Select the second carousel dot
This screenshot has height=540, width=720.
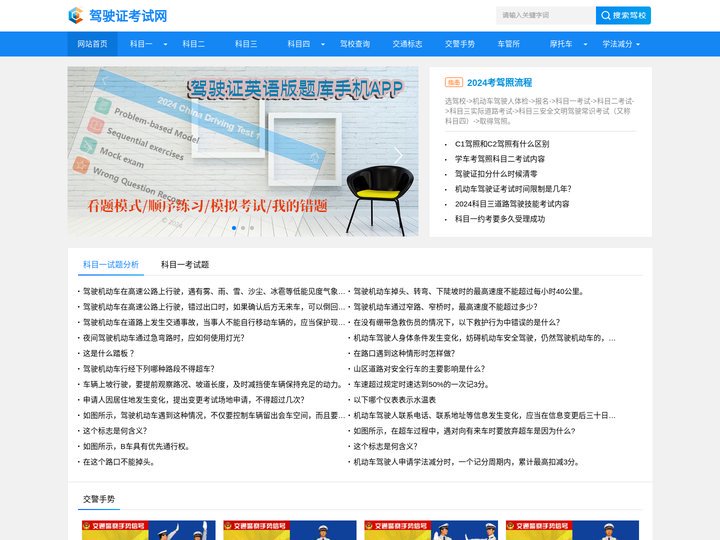[243, 228]
